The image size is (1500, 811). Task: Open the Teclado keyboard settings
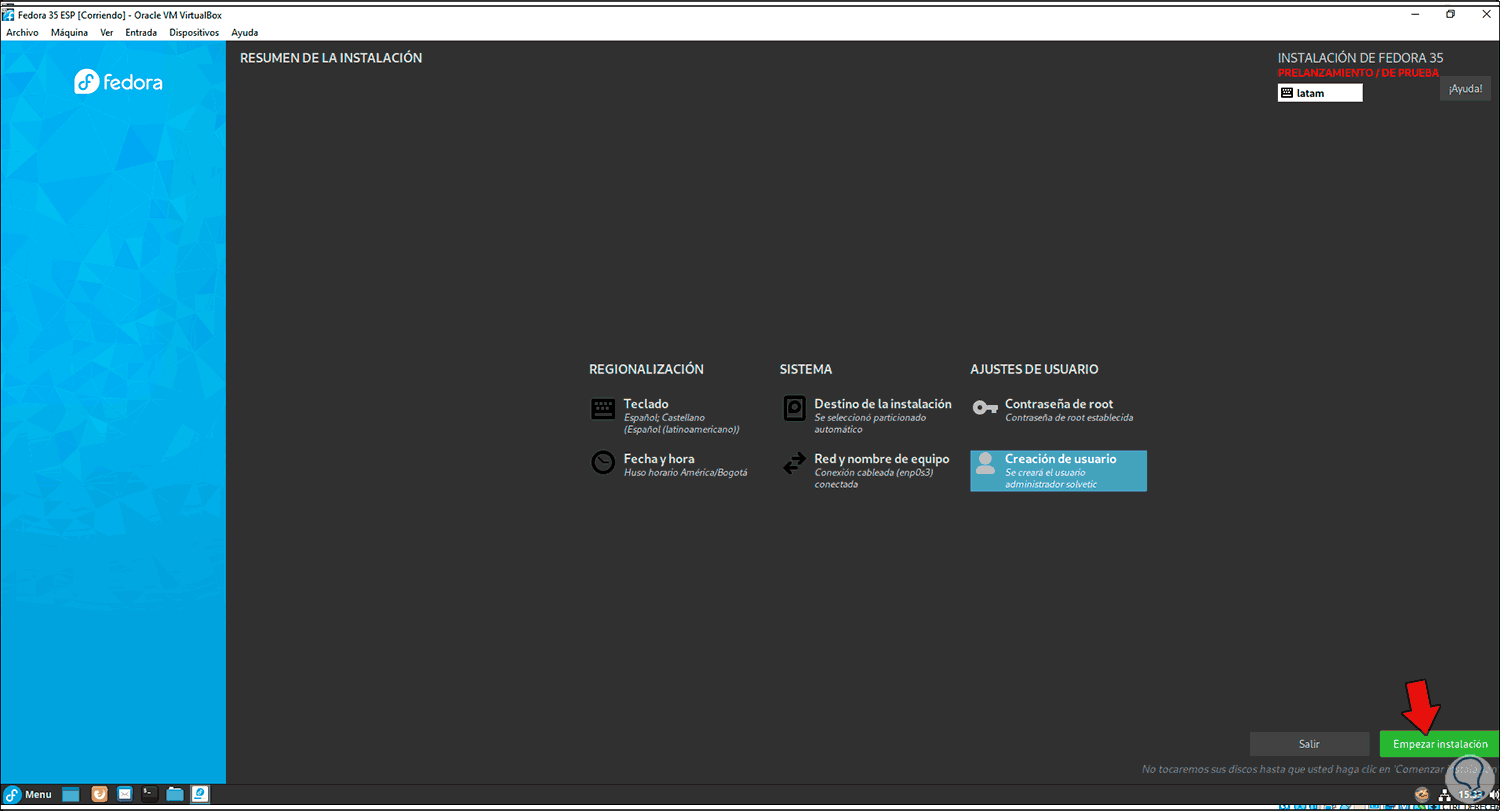pos(666,416)
